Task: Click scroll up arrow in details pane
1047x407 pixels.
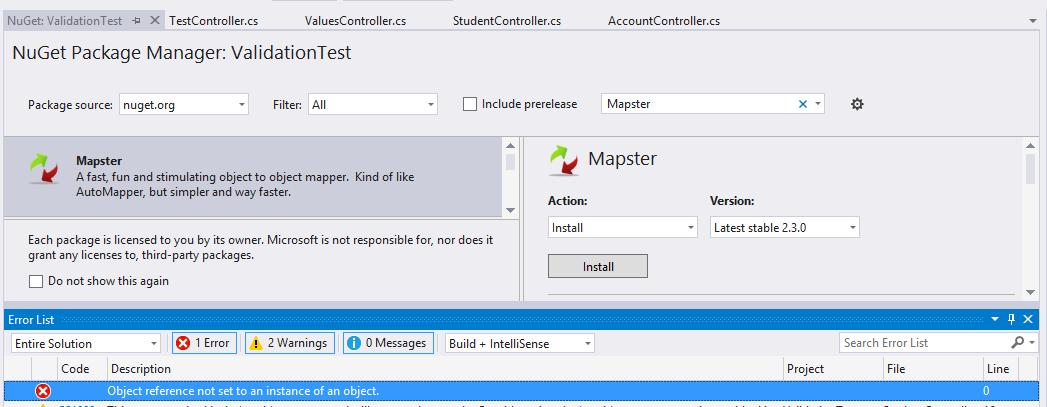Action: click(x=1030, y=145)
